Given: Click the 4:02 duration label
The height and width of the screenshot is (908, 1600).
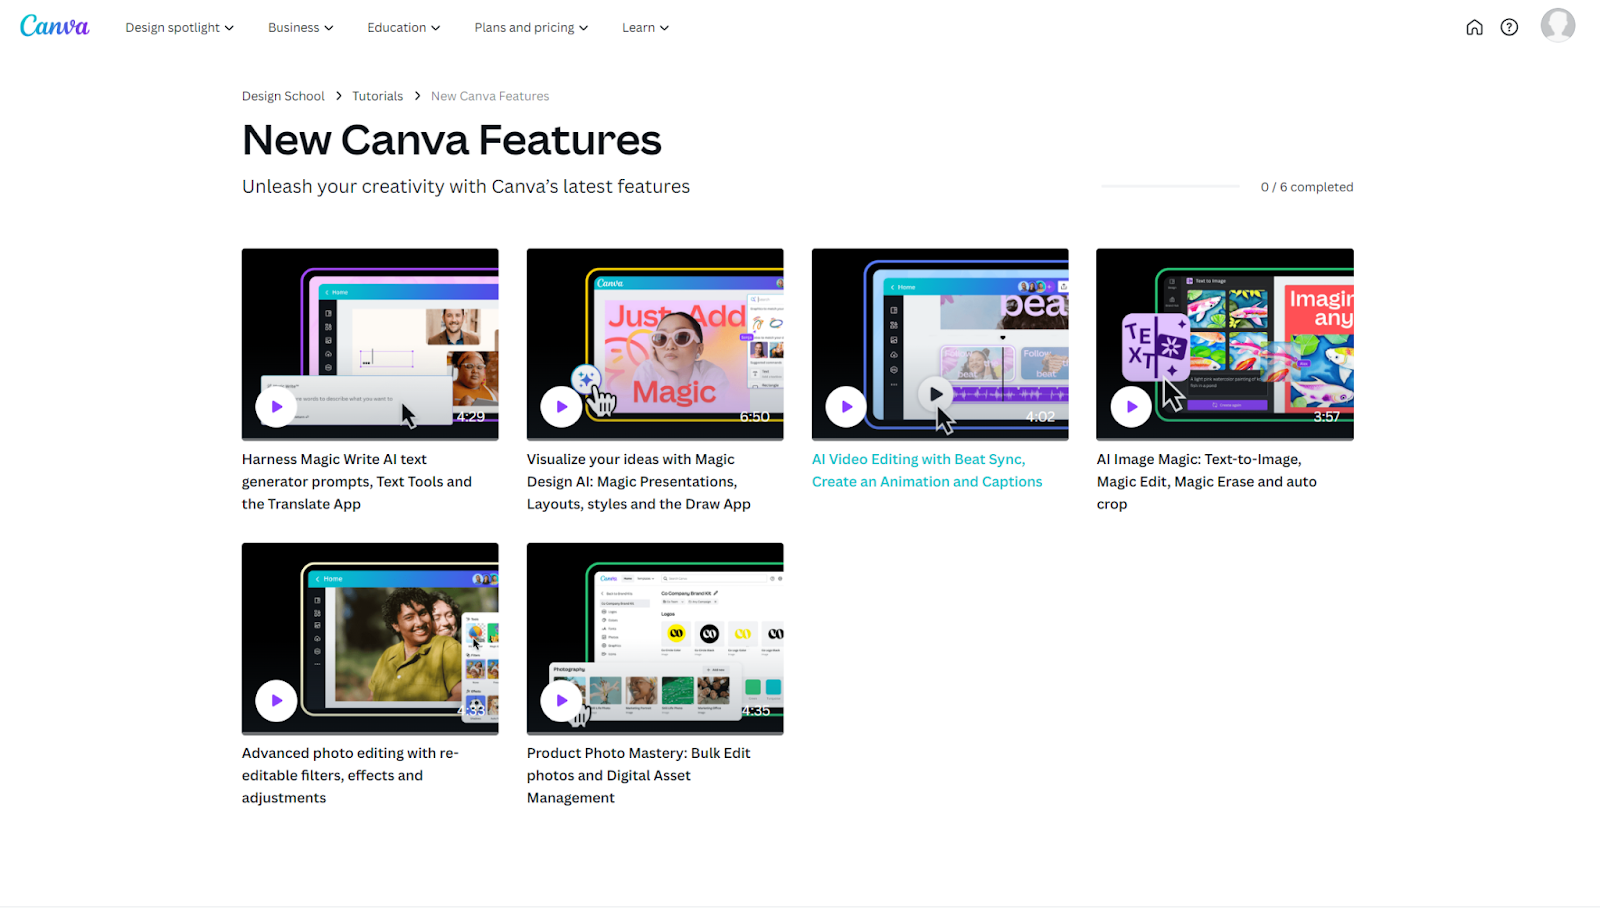Looking at the screenshot, I should (x=1040, y=417).
